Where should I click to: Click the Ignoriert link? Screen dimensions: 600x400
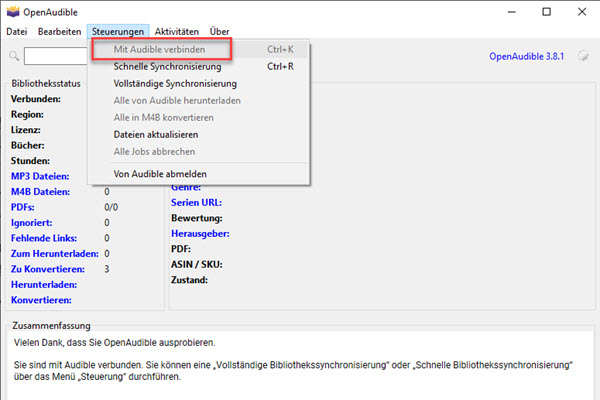click(x=31, y=223)
